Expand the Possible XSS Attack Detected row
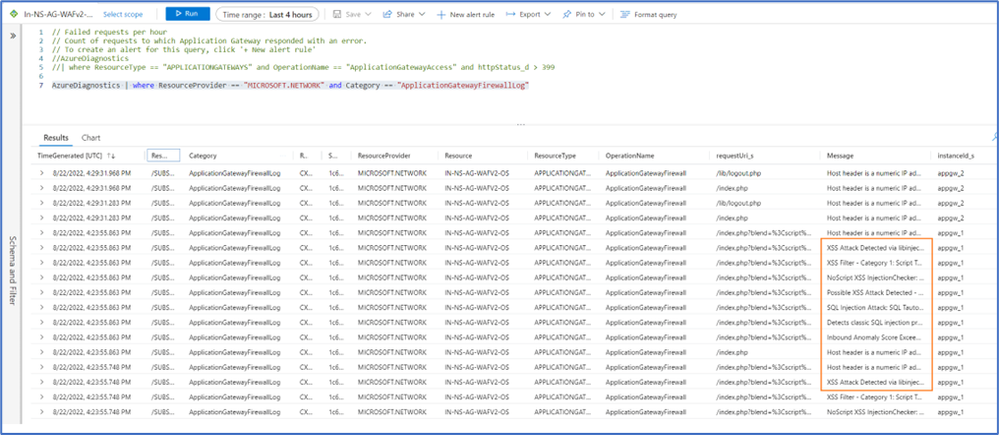The height and width of the screenshot is (435, 999). pyautogui.click(x=42, y=292)
